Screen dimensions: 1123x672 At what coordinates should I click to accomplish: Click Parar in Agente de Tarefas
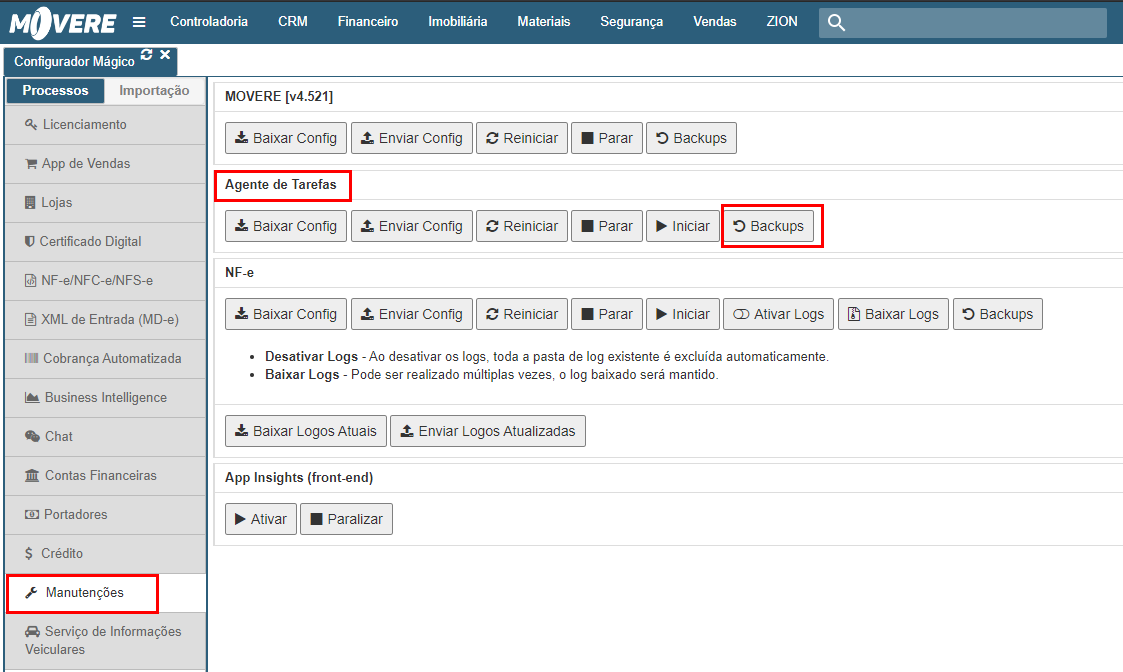coord(607,226)
